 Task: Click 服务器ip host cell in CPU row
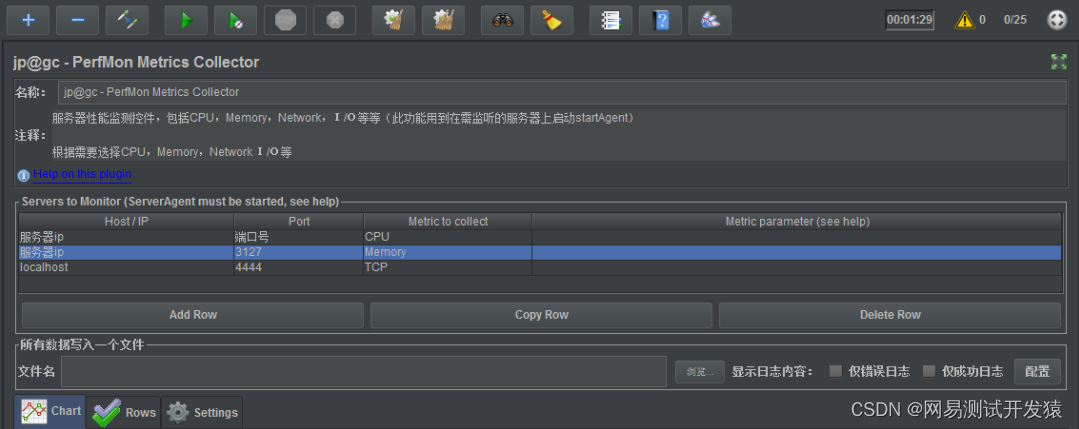(126, 237)
